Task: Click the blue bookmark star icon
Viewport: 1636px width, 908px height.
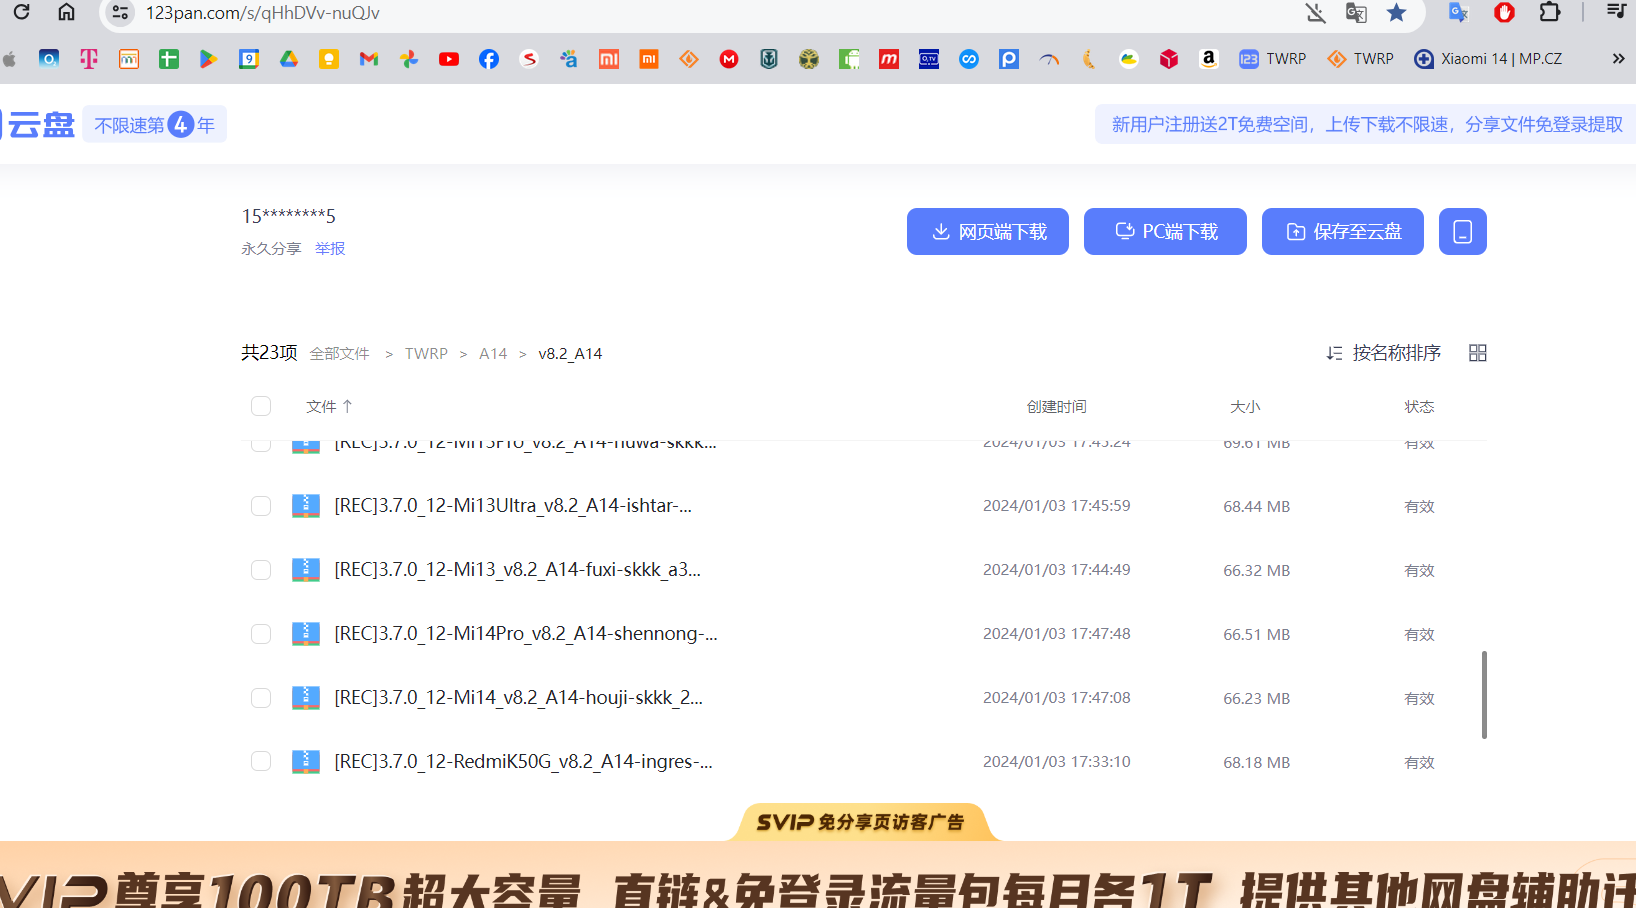Action: (x=1397, y=13)
